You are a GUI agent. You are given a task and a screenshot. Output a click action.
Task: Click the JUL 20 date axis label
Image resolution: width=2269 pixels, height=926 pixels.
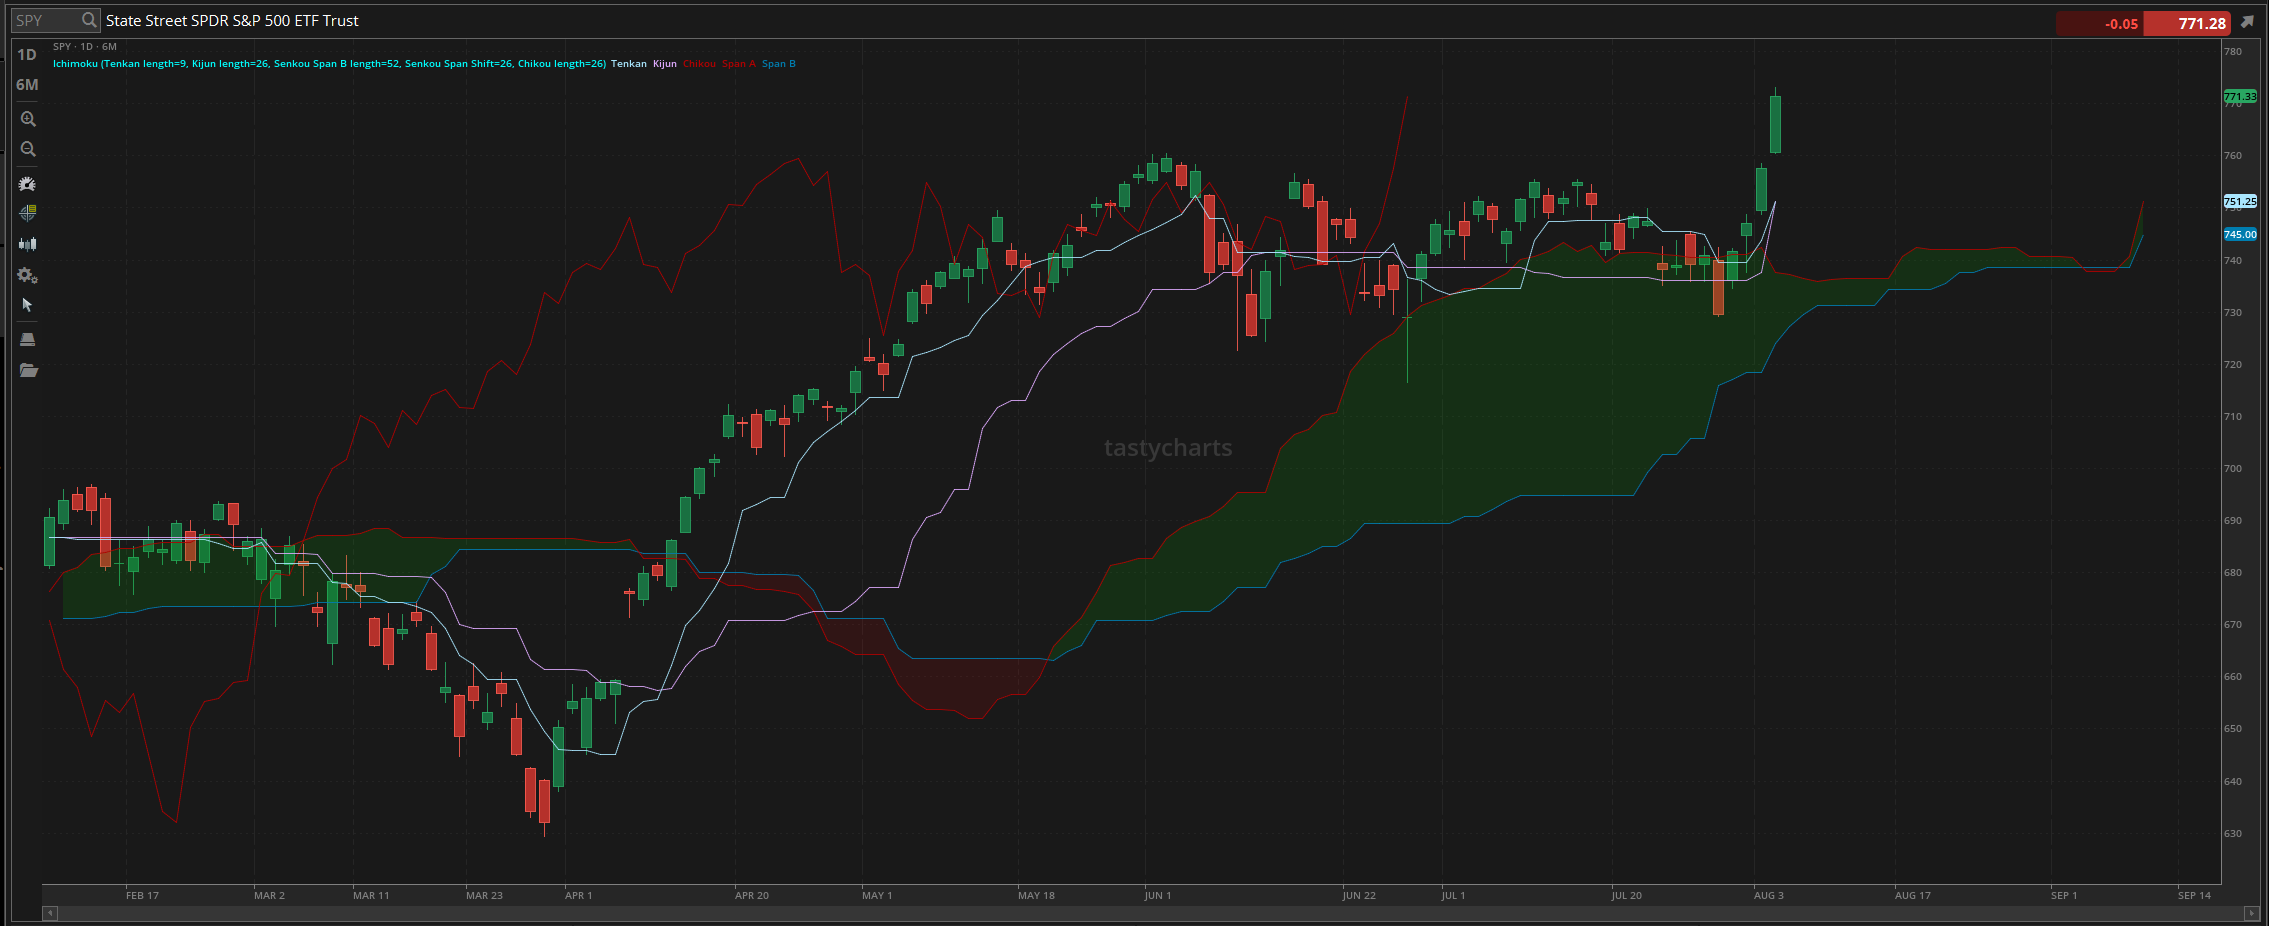click(1626, 896)
